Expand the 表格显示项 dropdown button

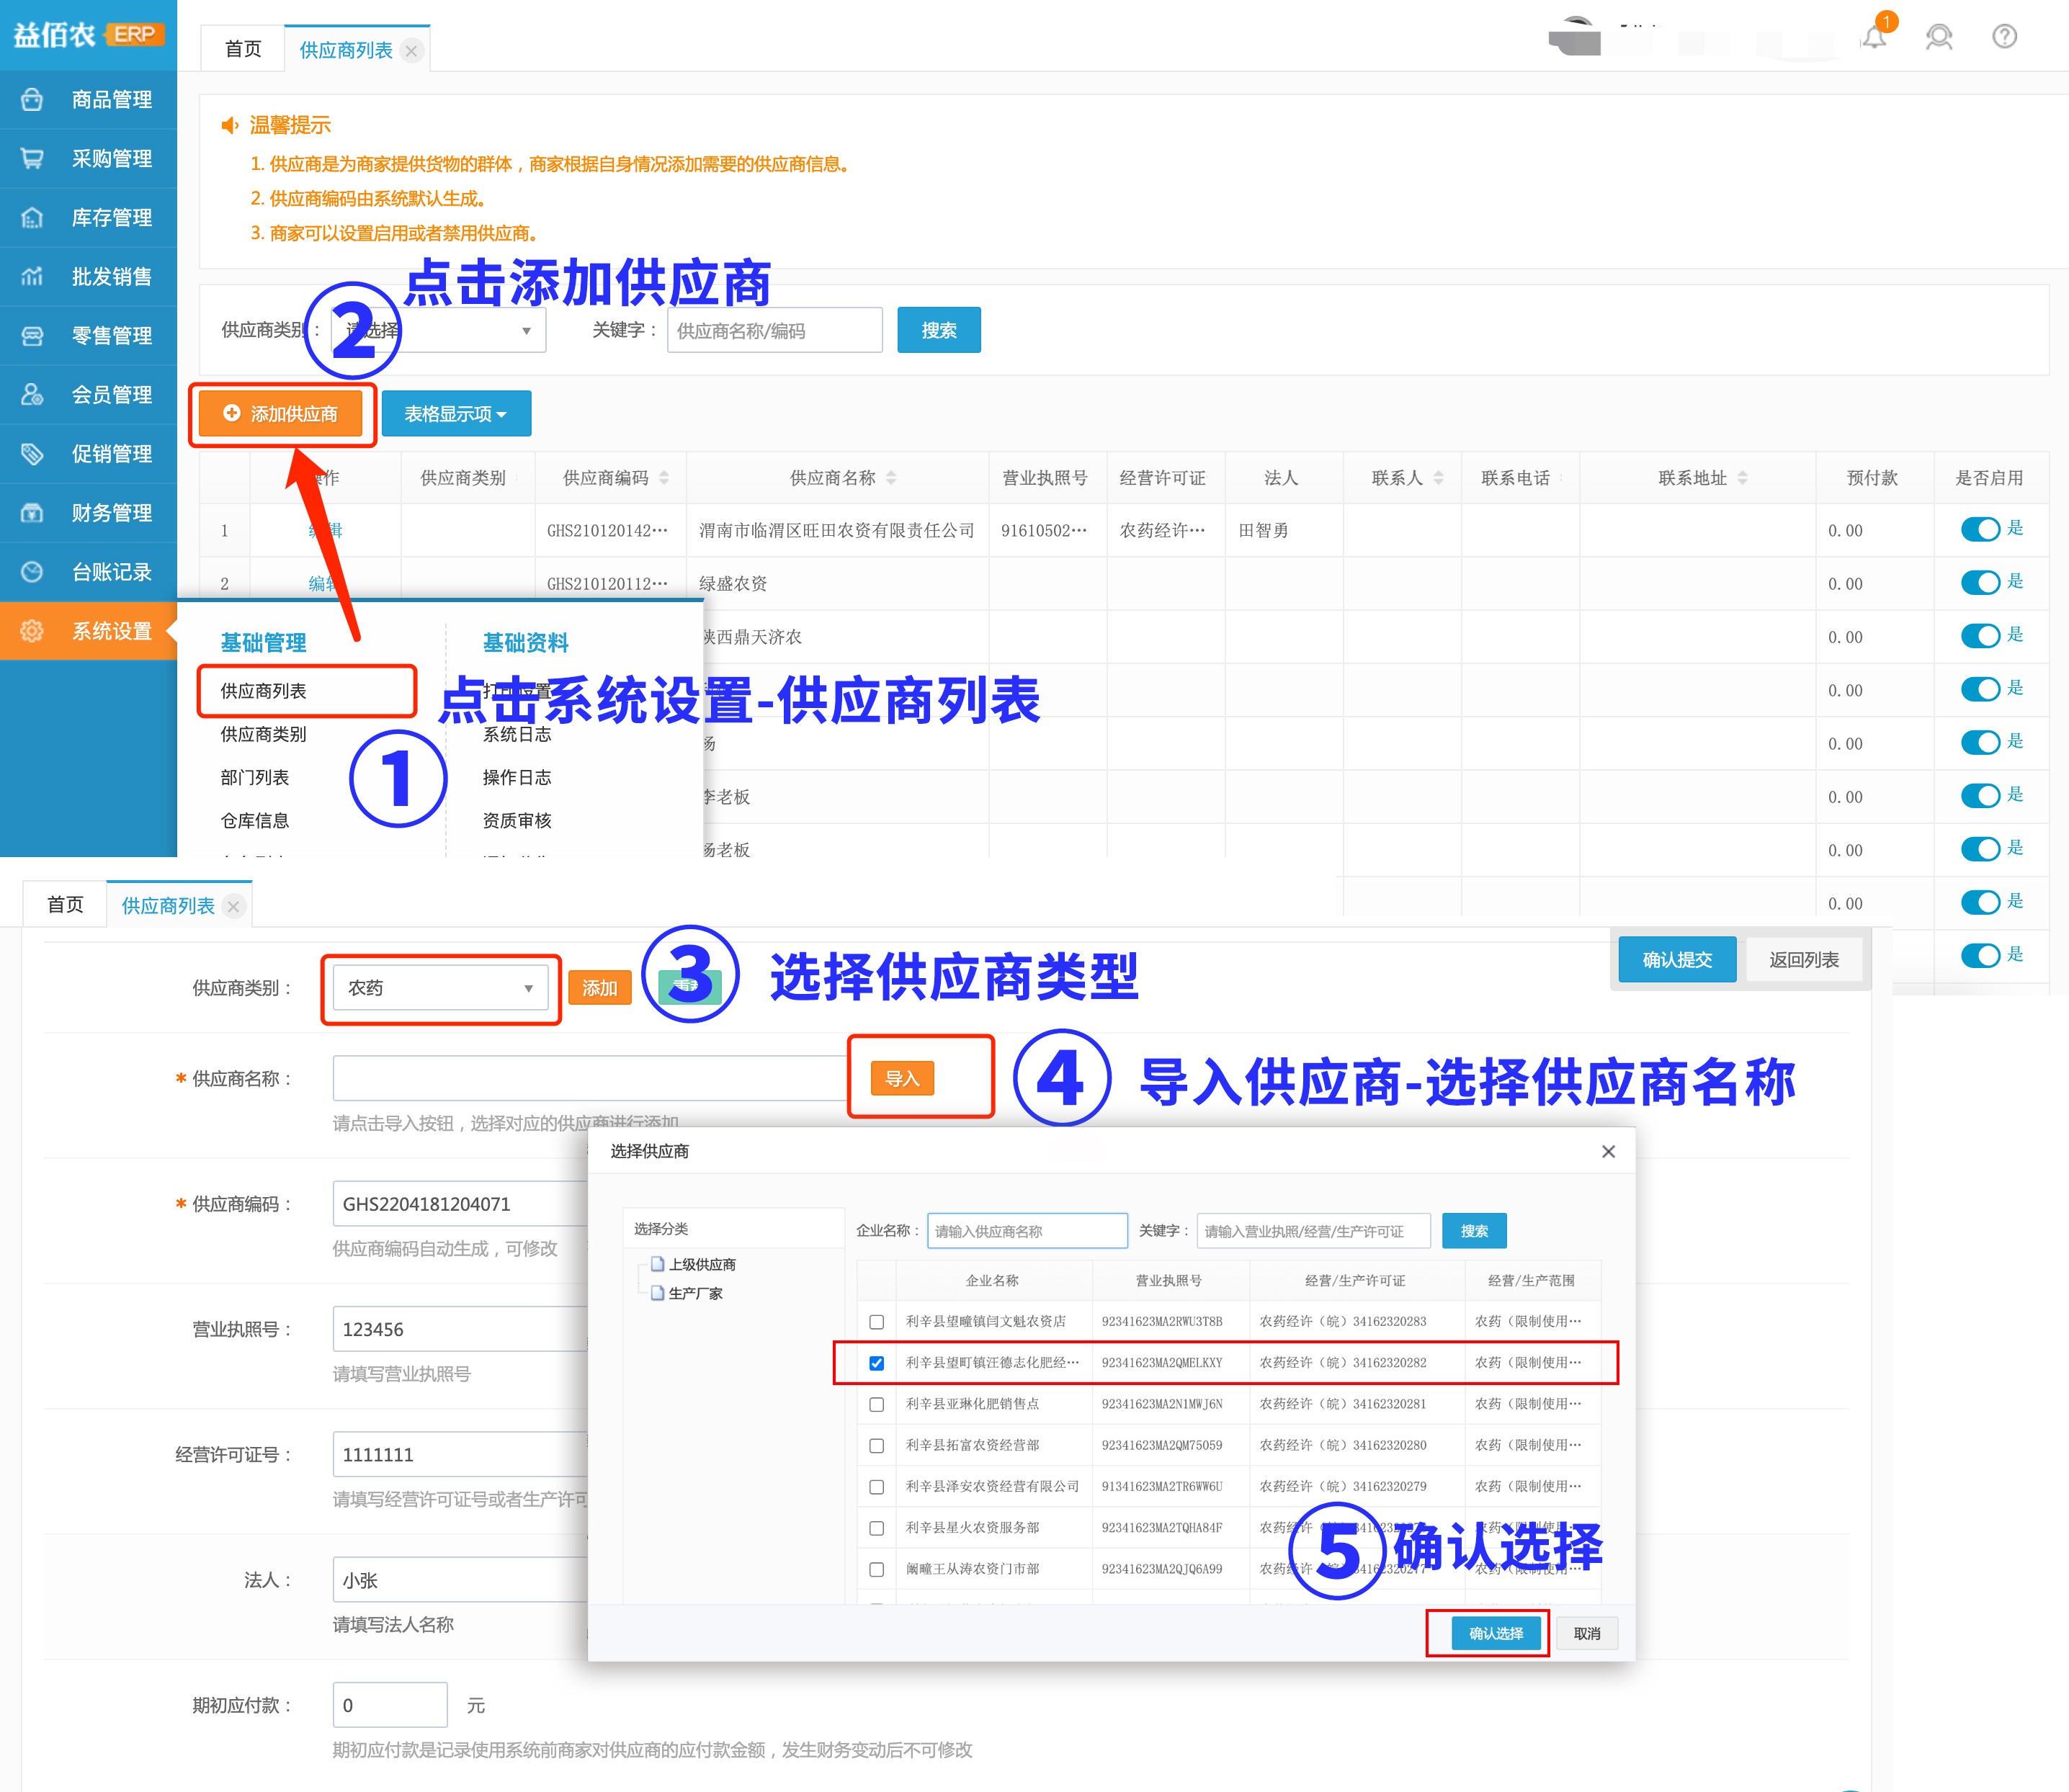tap(456, 414)
